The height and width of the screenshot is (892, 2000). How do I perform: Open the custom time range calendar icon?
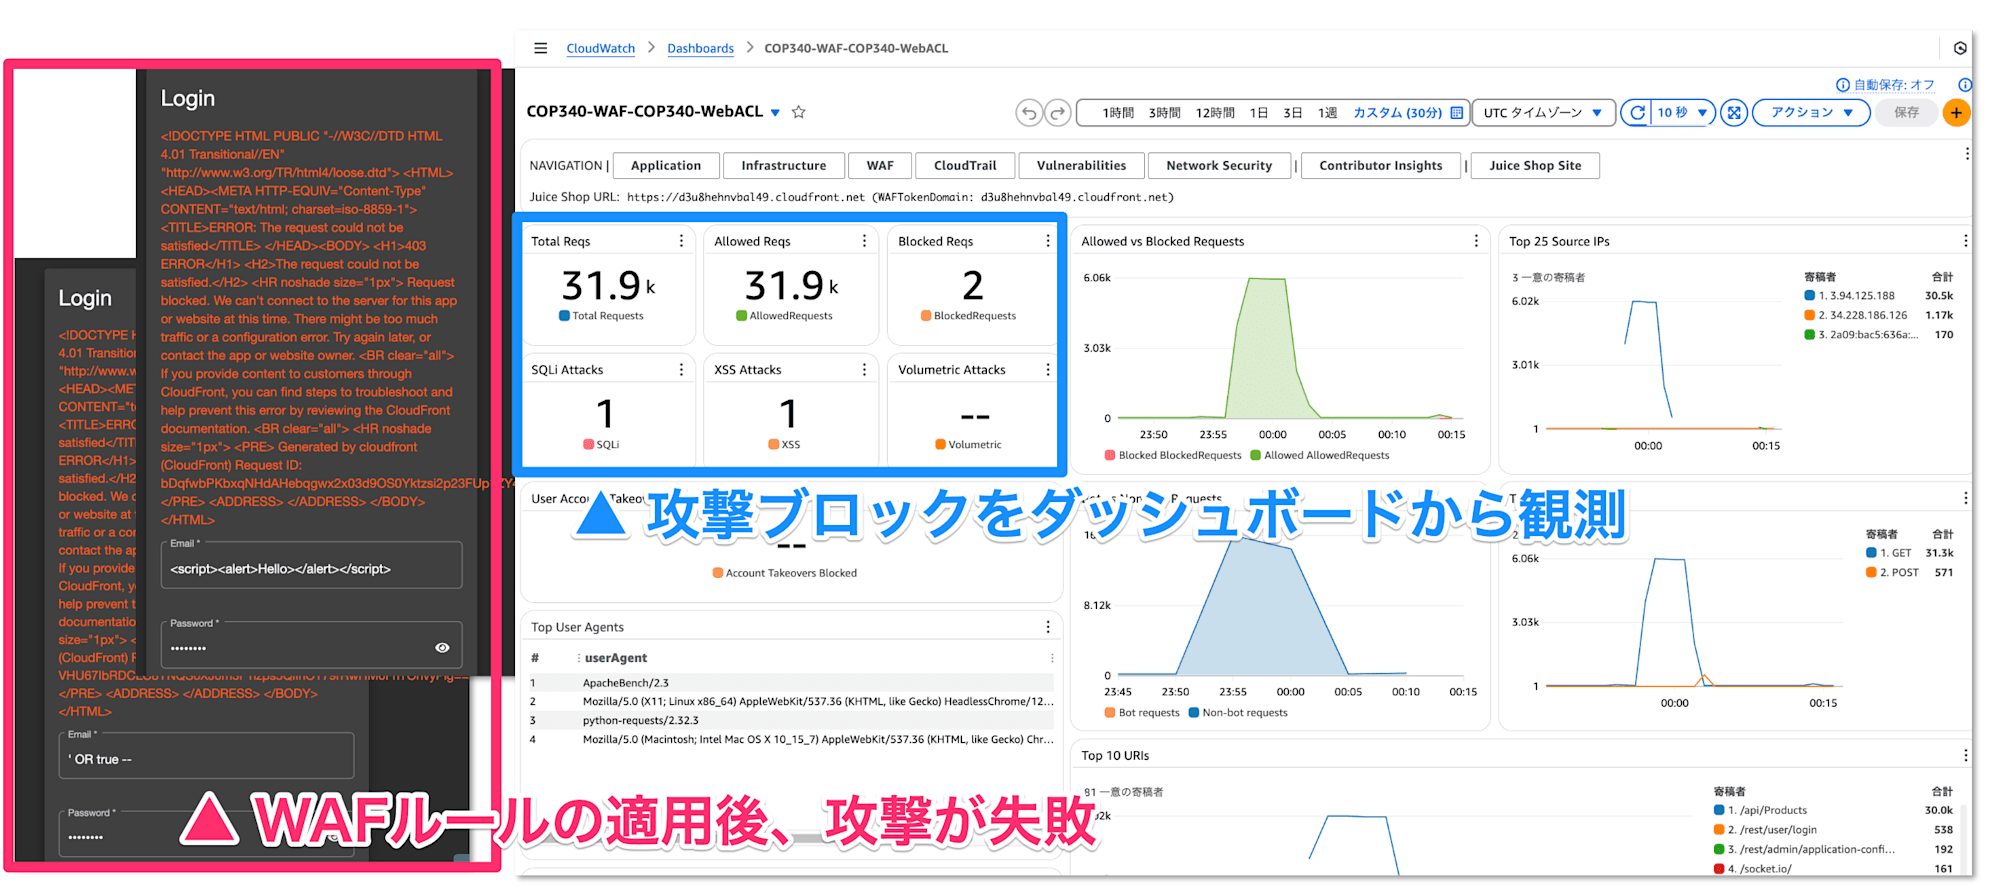(1457, 113)
